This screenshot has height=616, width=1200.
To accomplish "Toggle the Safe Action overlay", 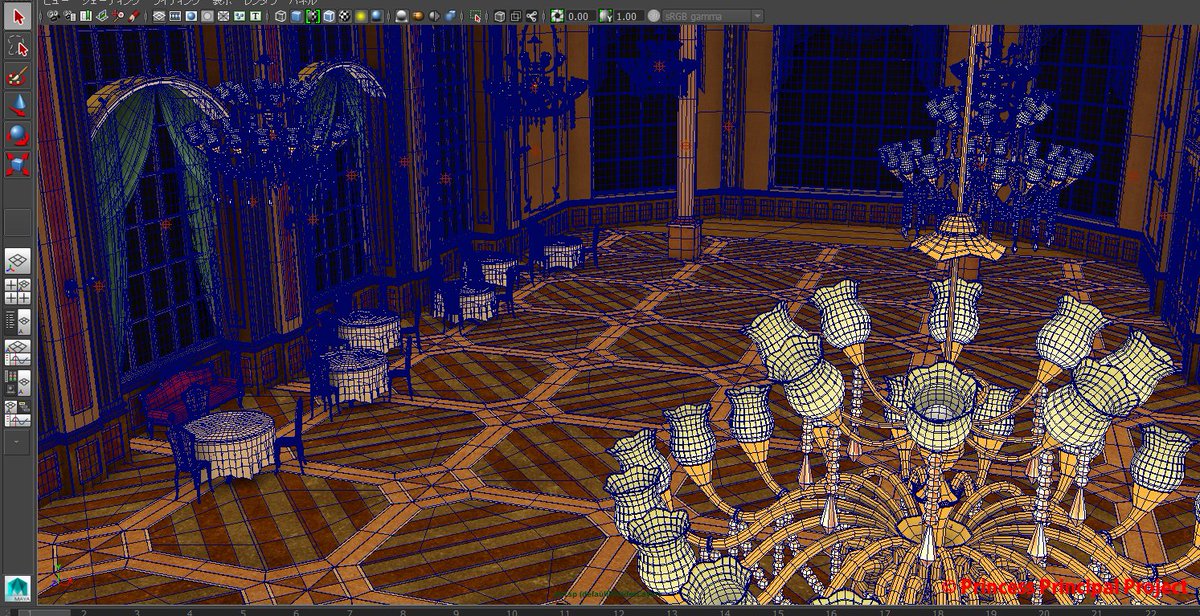I will click(239, 16).
